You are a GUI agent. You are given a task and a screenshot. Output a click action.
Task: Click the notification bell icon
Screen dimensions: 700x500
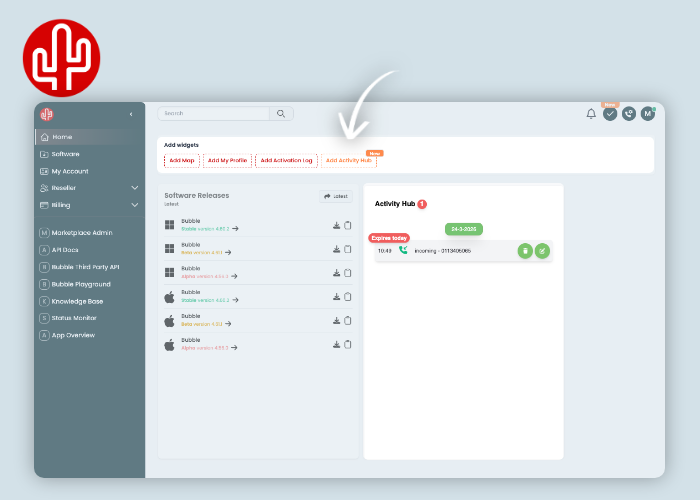click(x=591, y=114)
